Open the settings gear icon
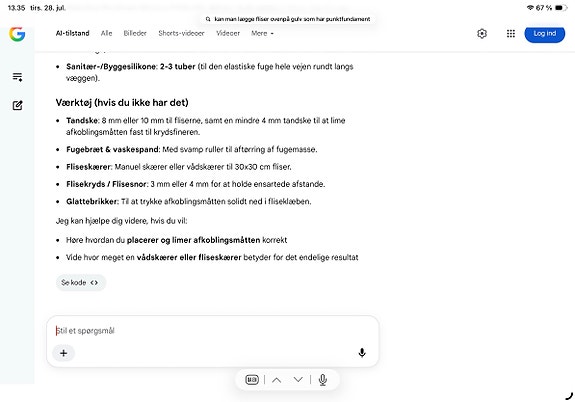The height and width of the screenshot is (402, 575). tap(482, 34)
